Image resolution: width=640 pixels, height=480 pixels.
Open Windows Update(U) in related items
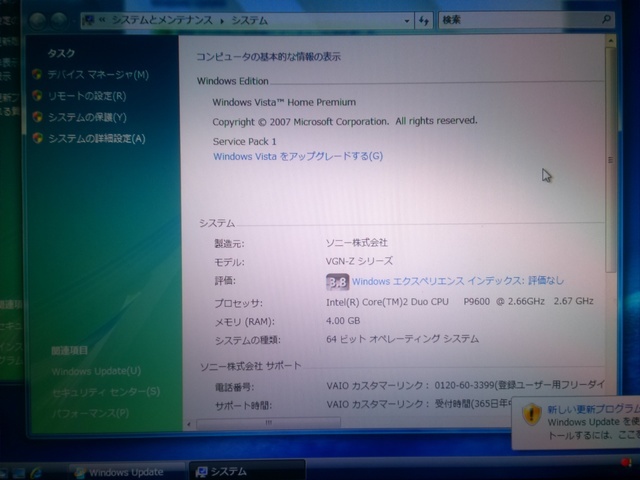pyautogui.click(x=96, y=371)
